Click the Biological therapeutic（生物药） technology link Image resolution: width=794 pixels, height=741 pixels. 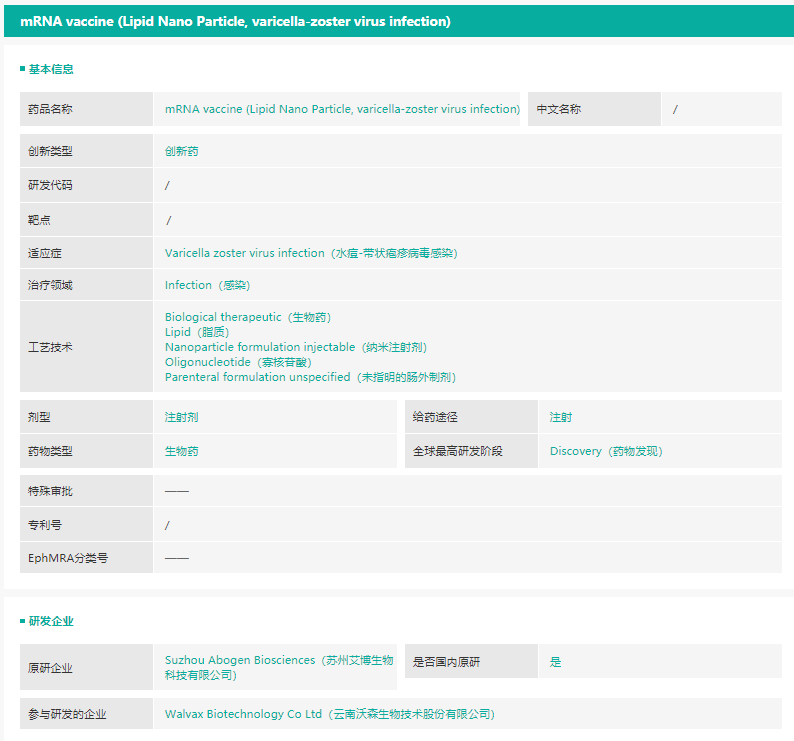[248, 317]
